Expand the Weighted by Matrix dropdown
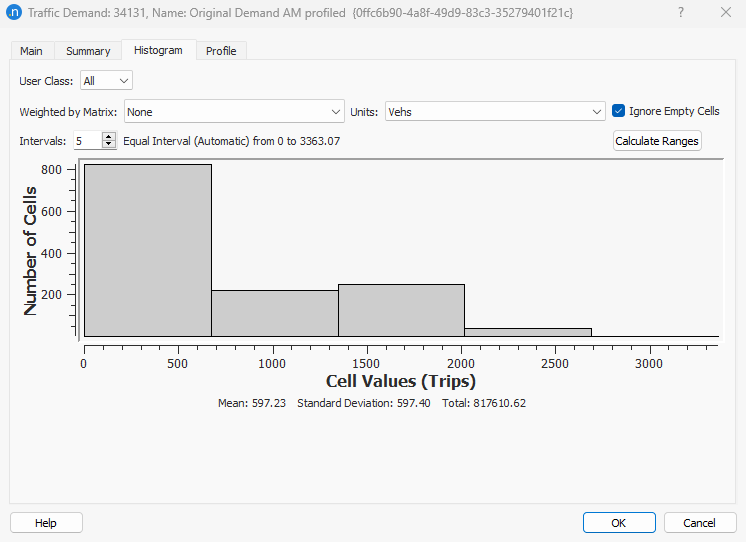The image size is (746, 542). pos(234,112)
